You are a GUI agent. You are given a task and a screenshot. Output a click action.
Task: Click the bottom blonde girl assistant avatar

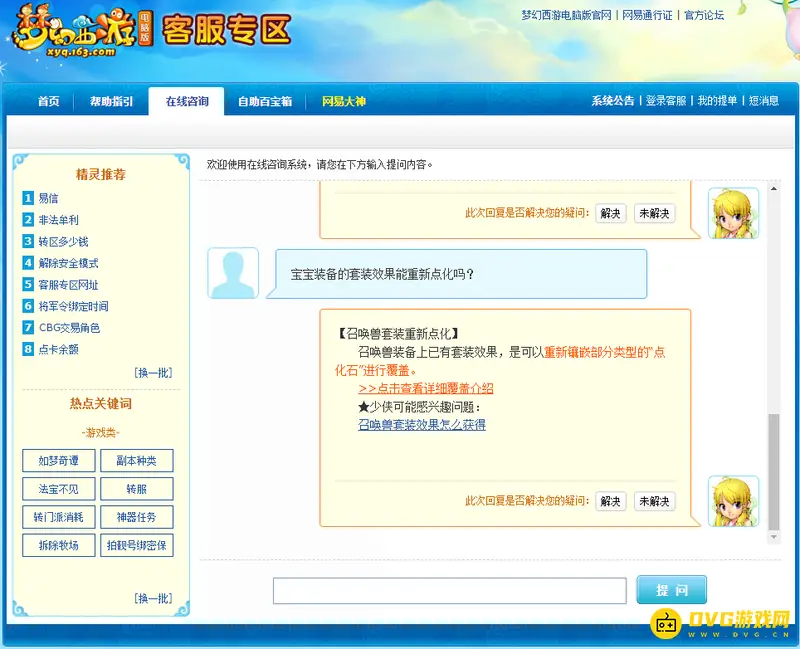click(x=733, y=501)
